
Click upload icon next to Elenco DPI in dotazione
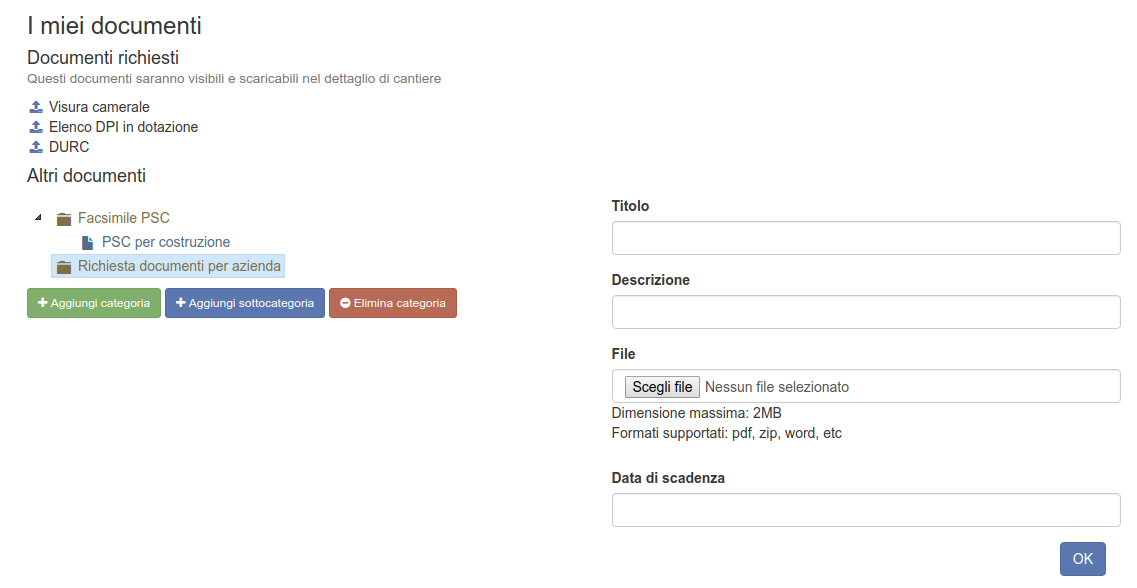pos(36,127)
